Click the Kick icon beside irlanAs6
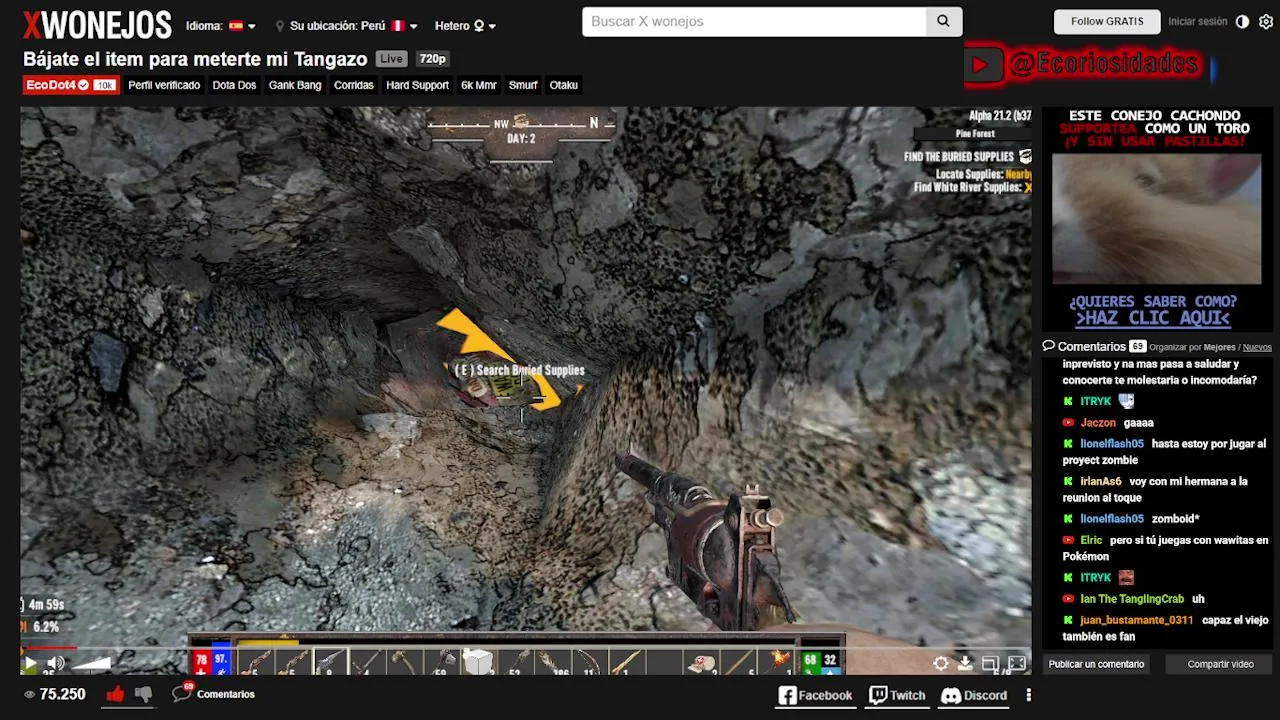Image resolution: width=1280 pixels, height=720 pixels. pyautogui.click(x=1068, y=481)
